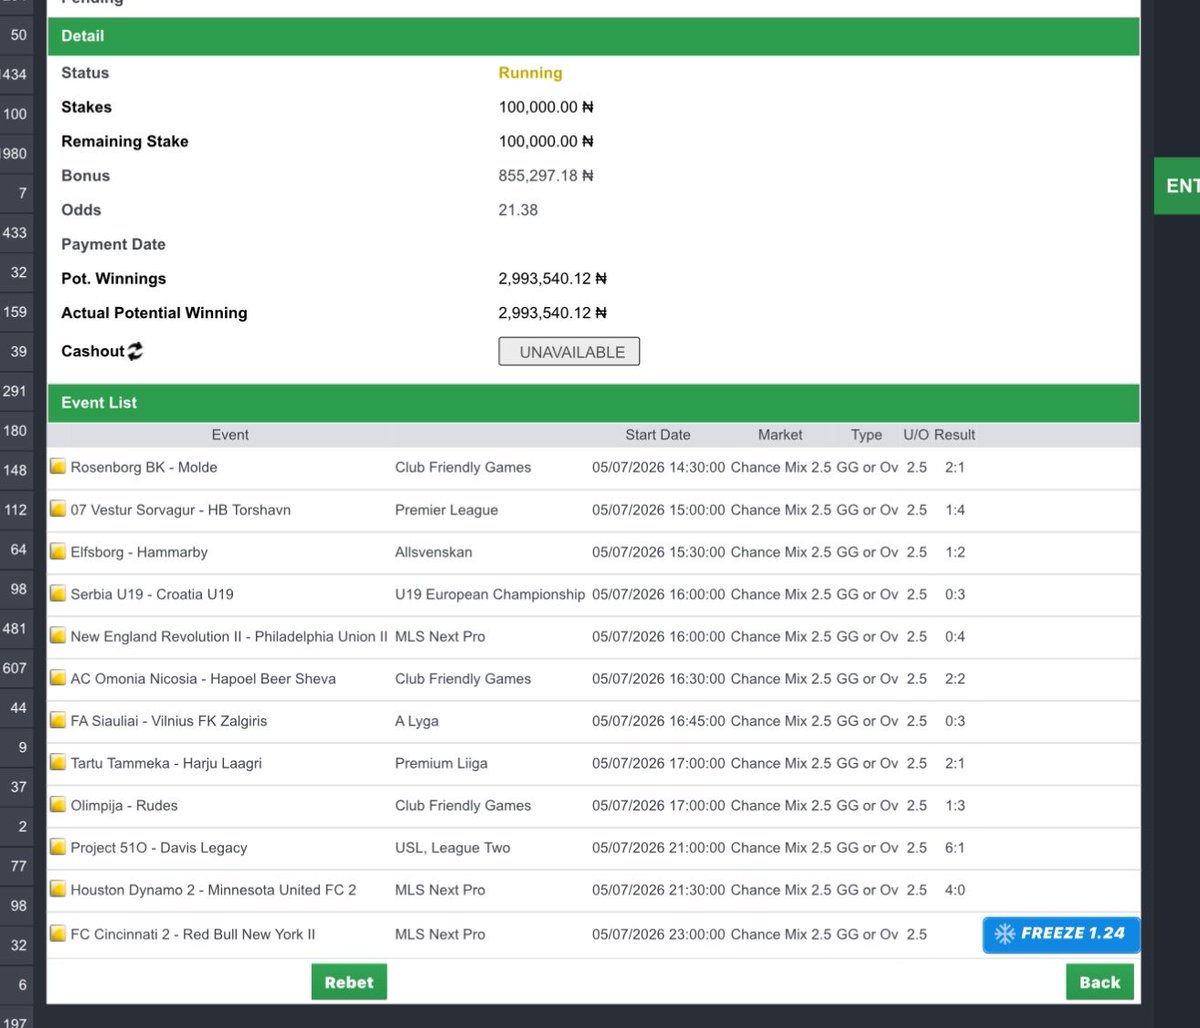
Task: Click the 05/07/2026 23:00:00 start date
Action: [658, 934]
